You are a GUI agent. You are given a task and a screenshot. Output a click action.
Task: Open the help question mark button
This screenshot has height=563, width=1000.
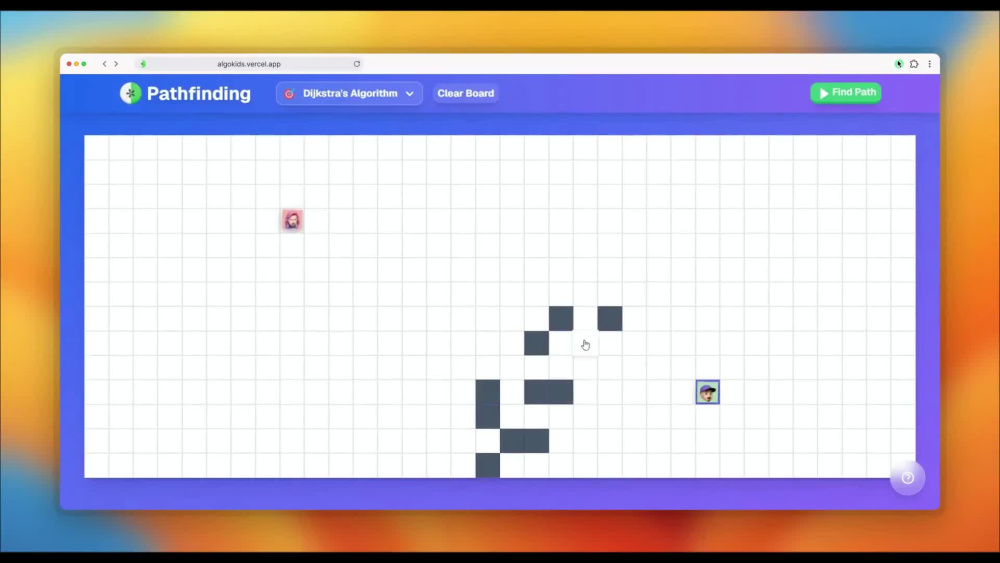[x=908, y=478]
